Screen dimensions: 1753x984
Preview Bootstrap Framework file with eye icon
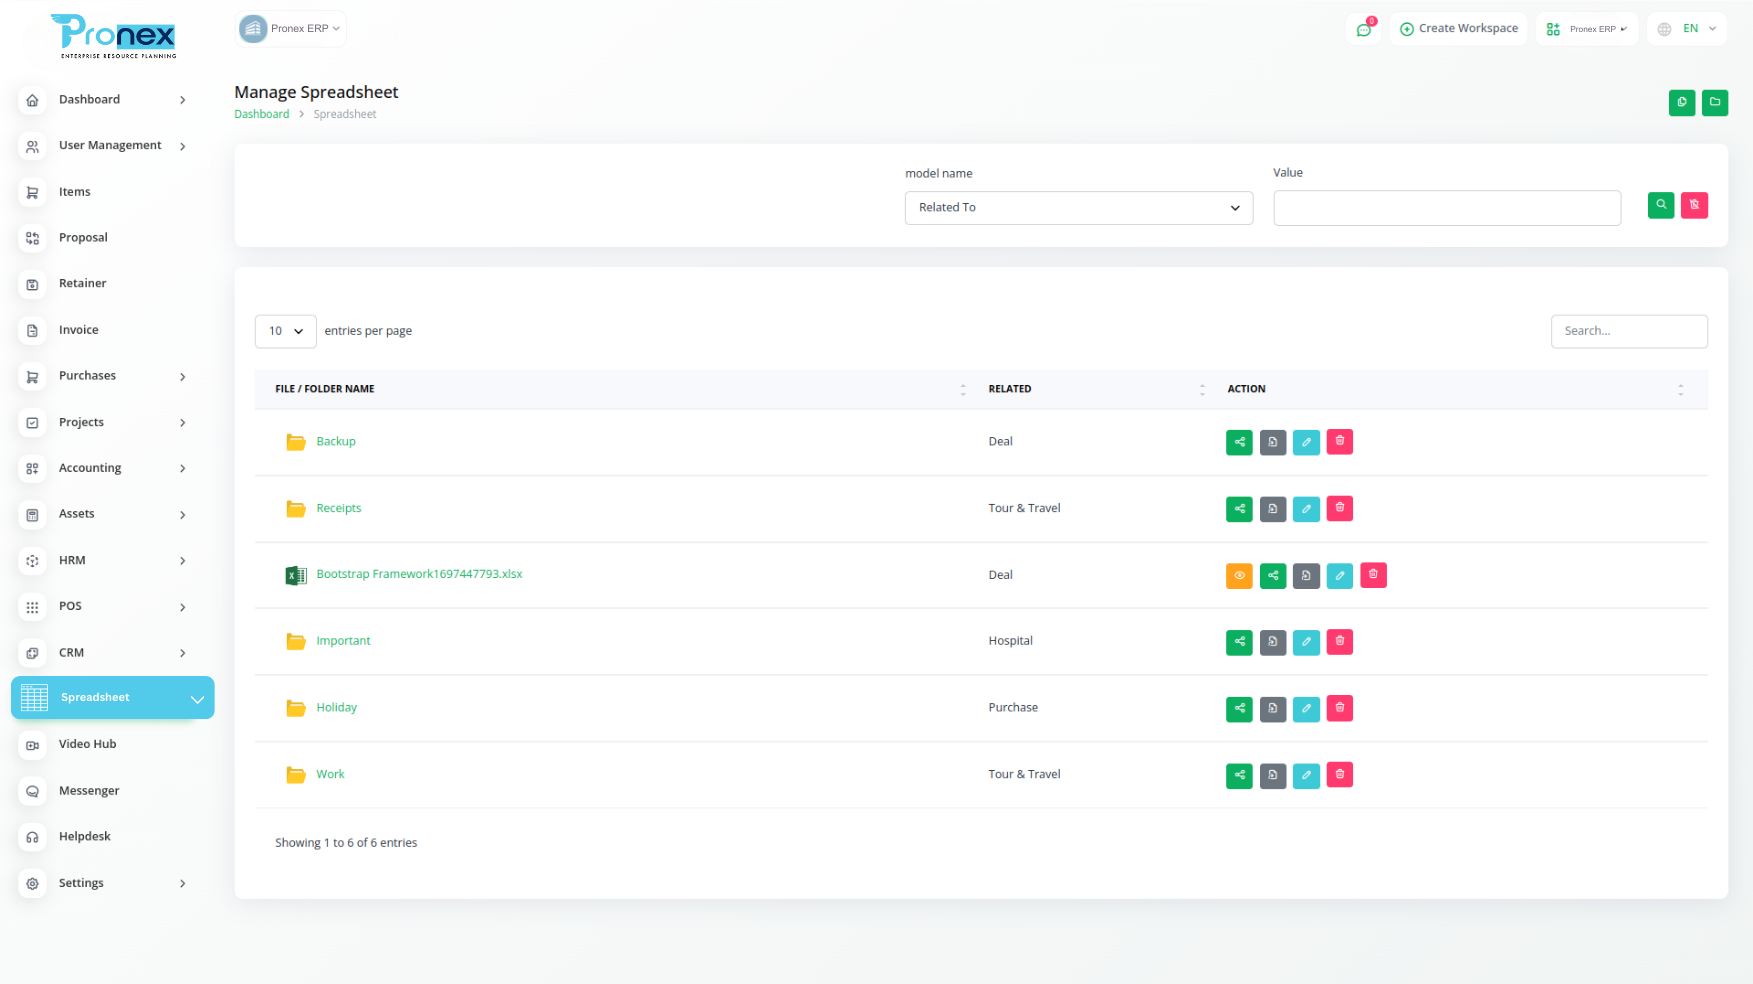tap(1239, 576)
